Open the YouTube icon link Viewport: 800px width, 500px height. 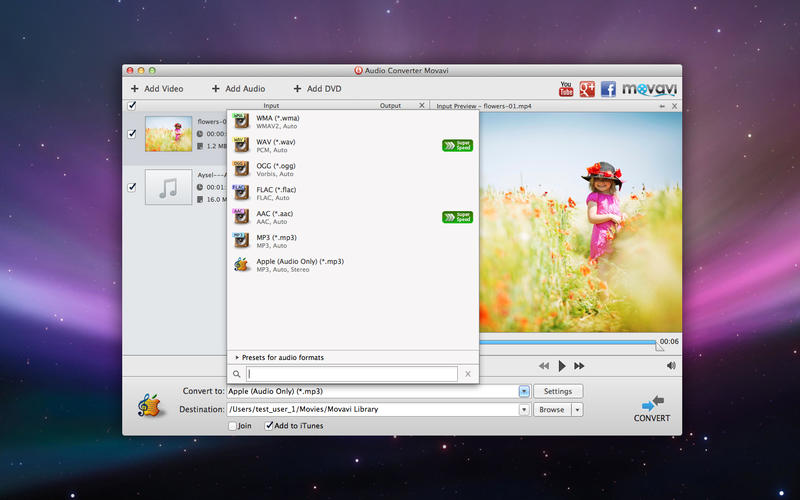coord(566,89)
